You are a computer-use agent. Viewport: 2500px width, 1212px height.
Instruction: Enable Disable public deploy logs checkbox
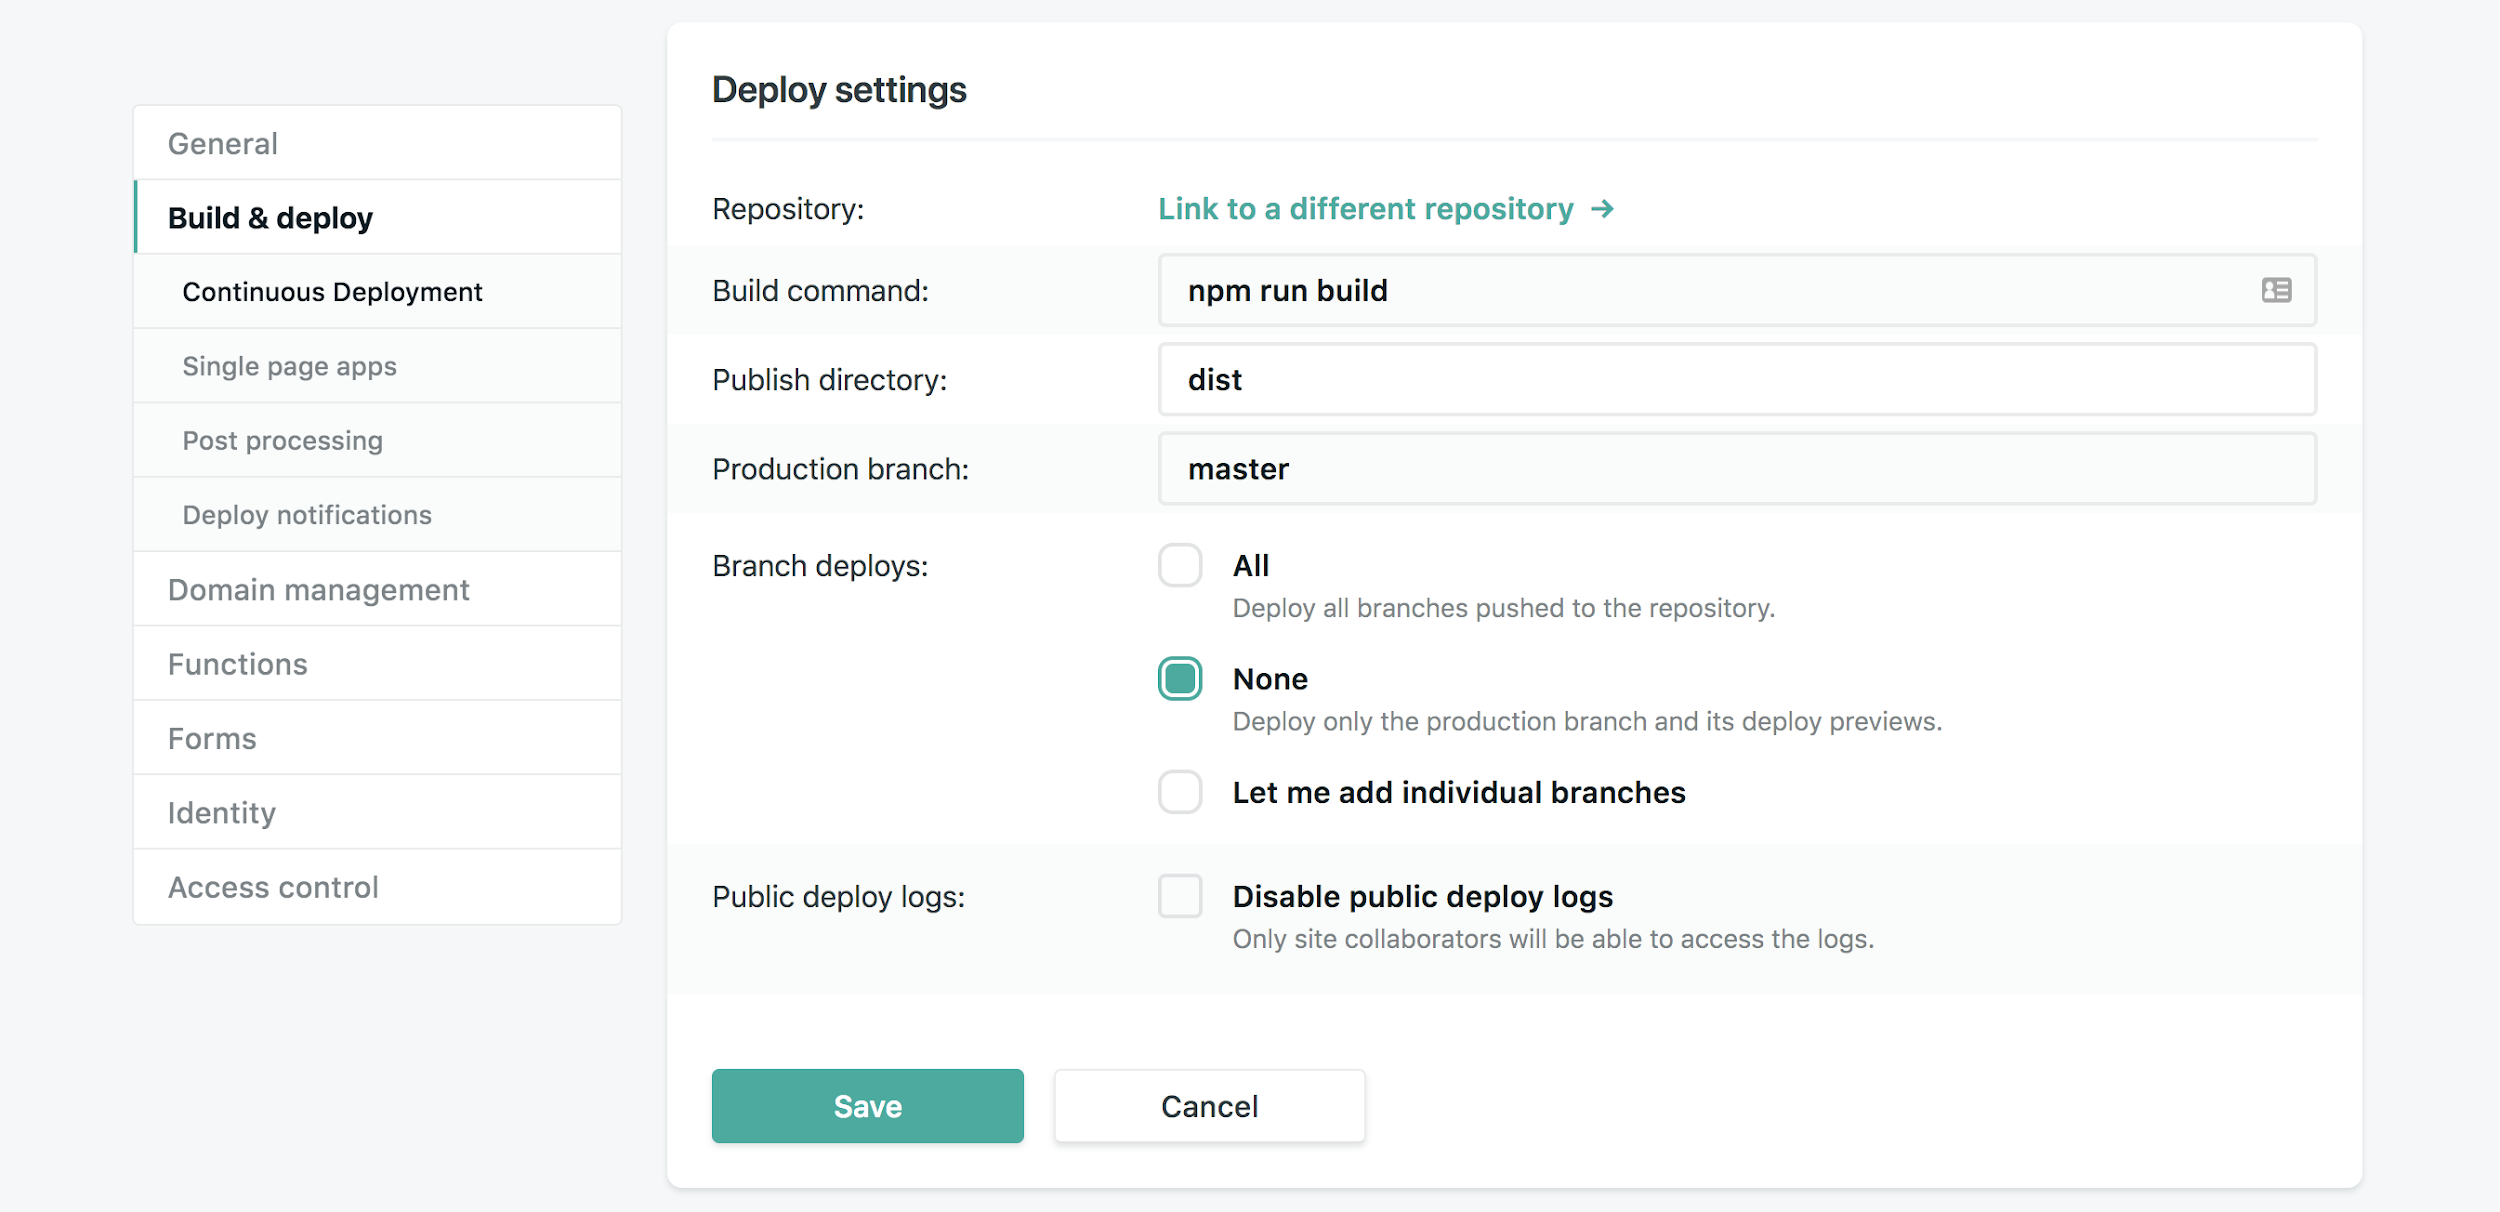(x=1180, y=896)
